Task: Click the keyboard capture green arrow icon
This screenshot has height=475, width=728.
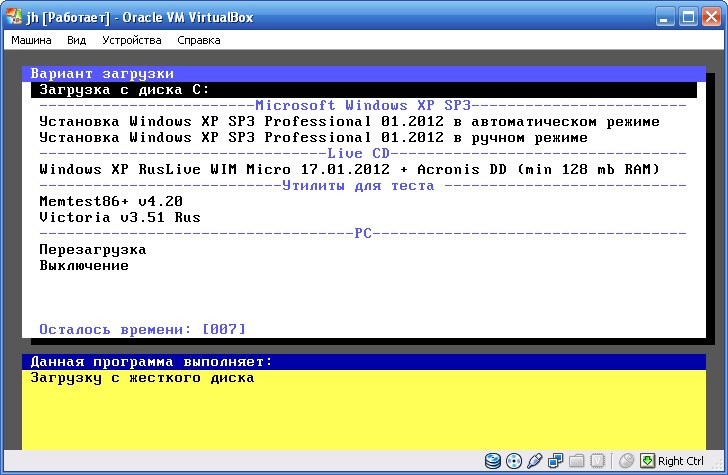Action: 647,461
